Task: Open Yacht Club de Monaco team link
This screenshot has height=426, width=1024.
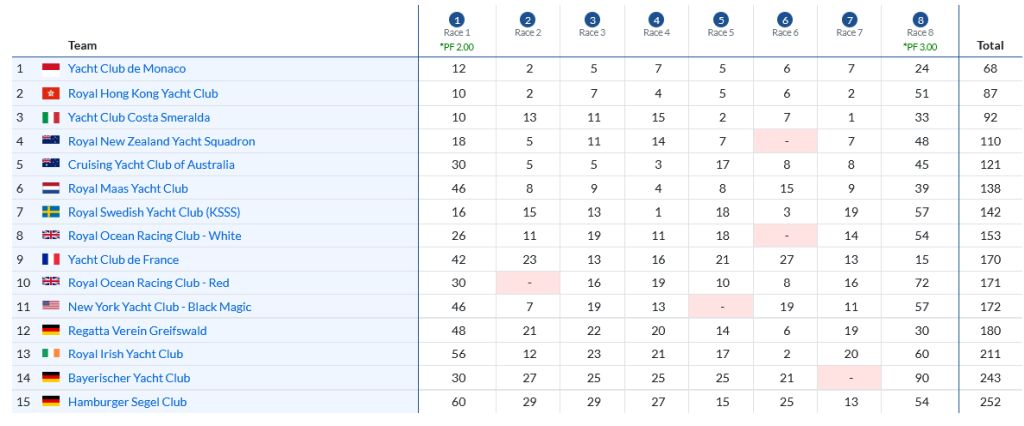Action: 127,69
